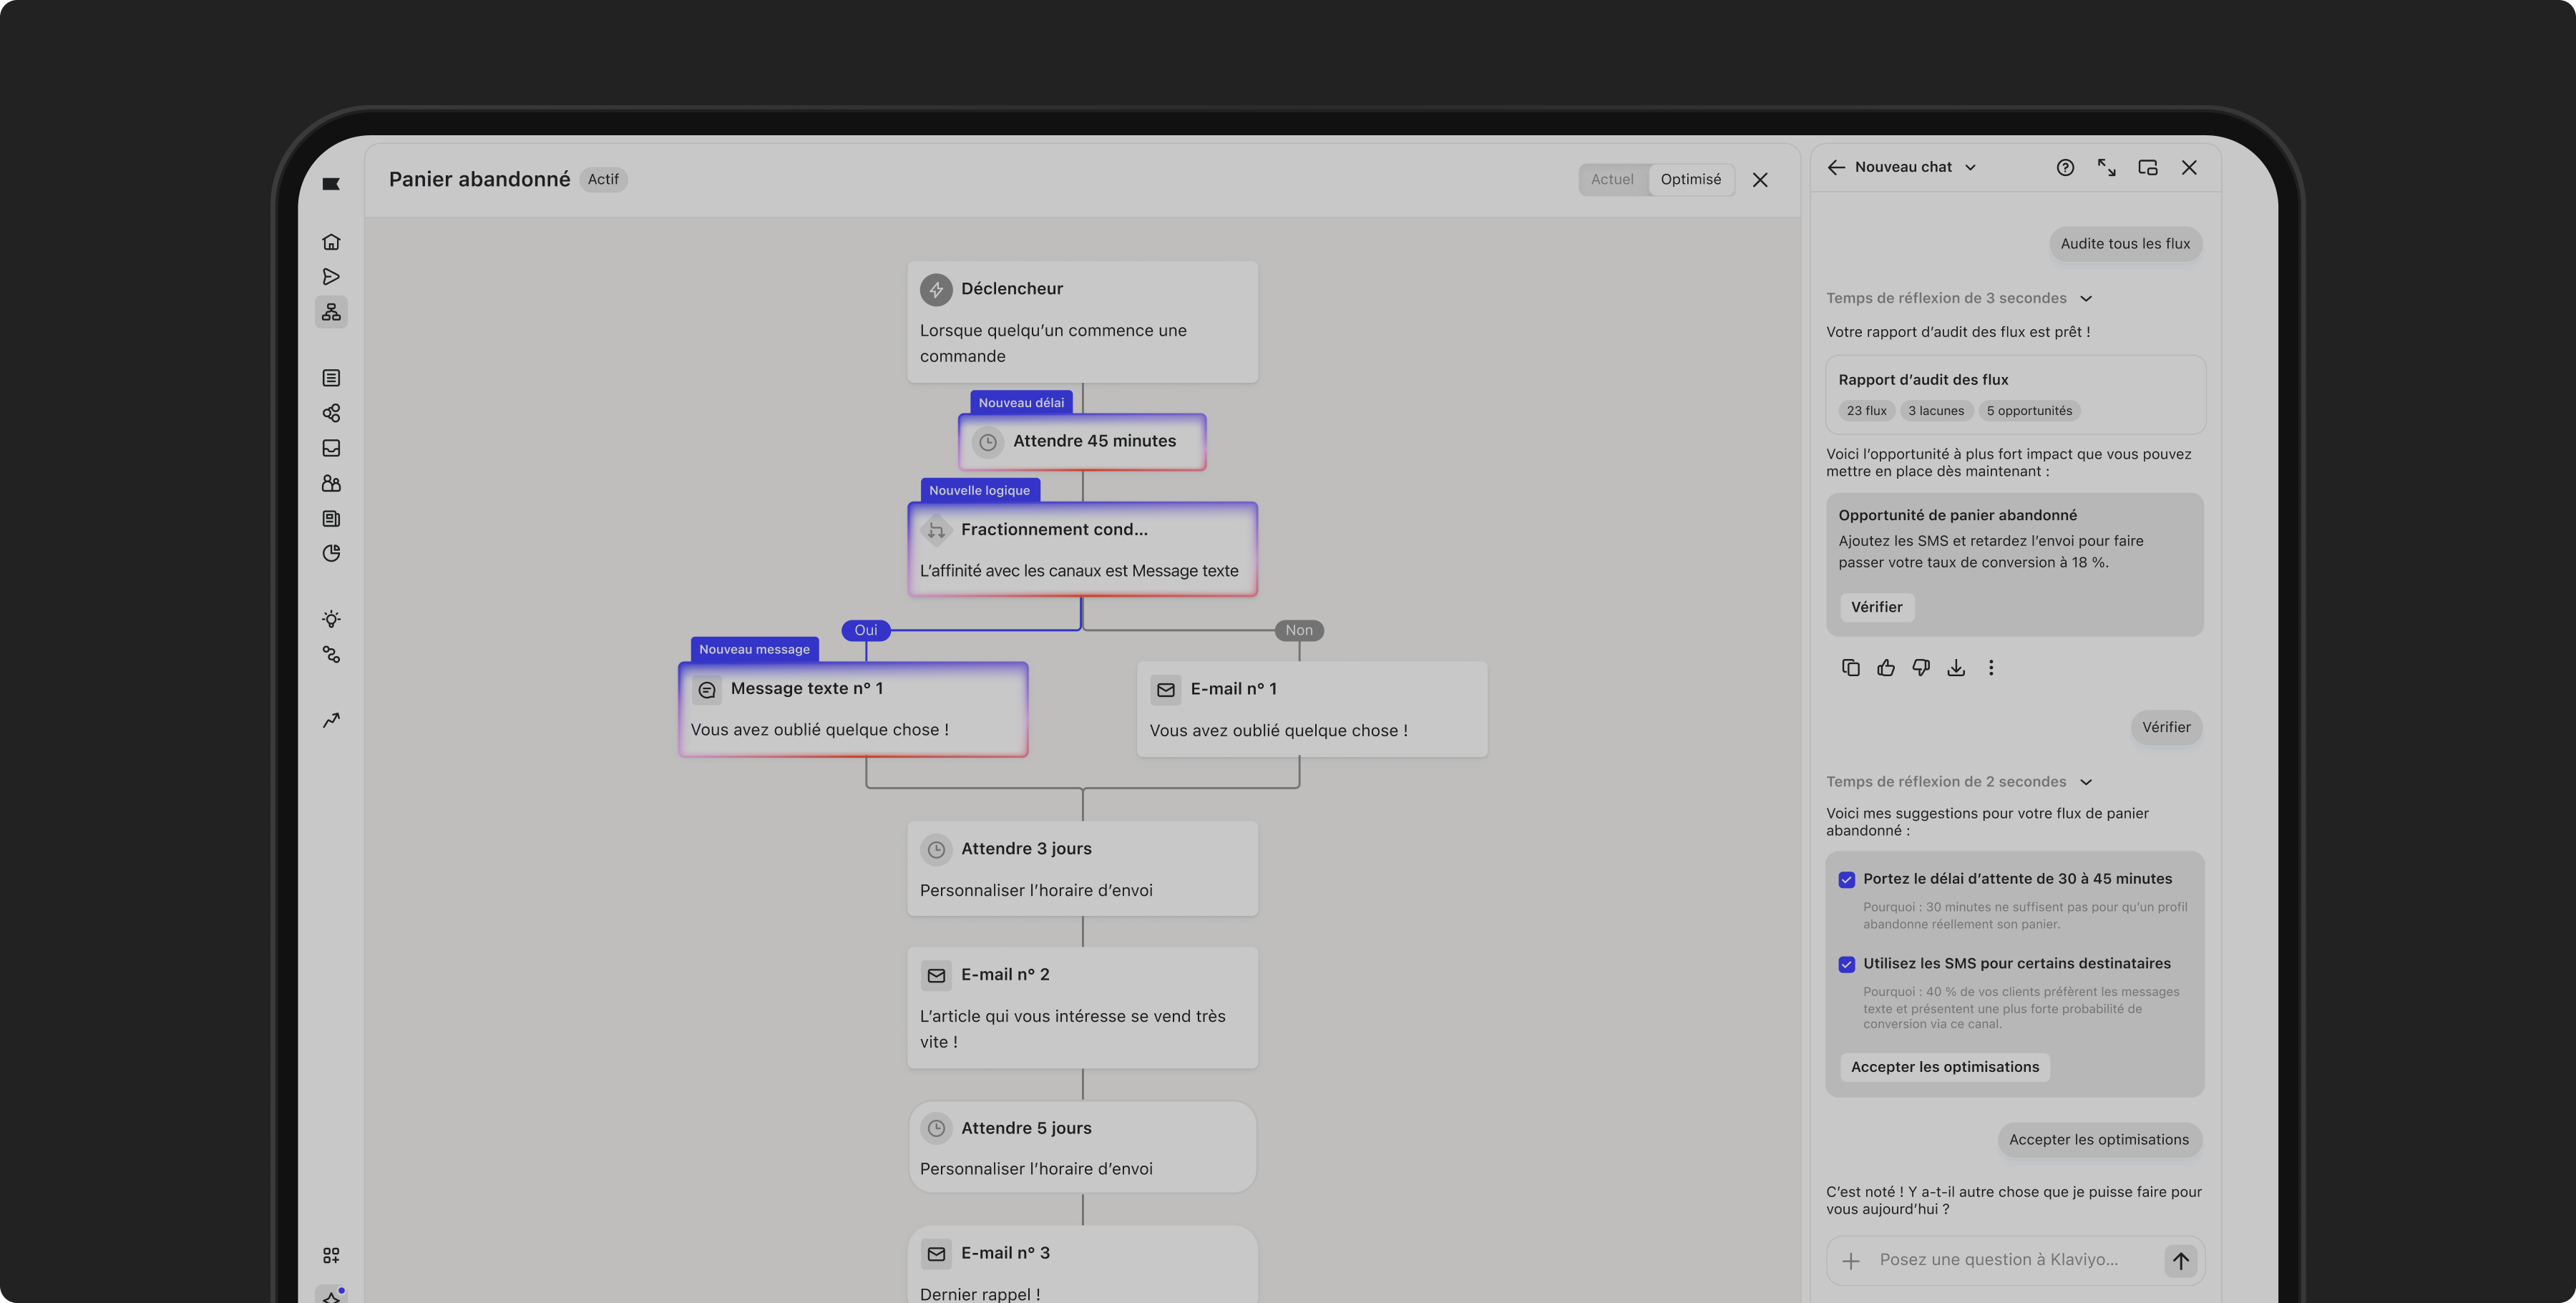Click Accepter les optimisations in suggestions card

[1944, 1067]
